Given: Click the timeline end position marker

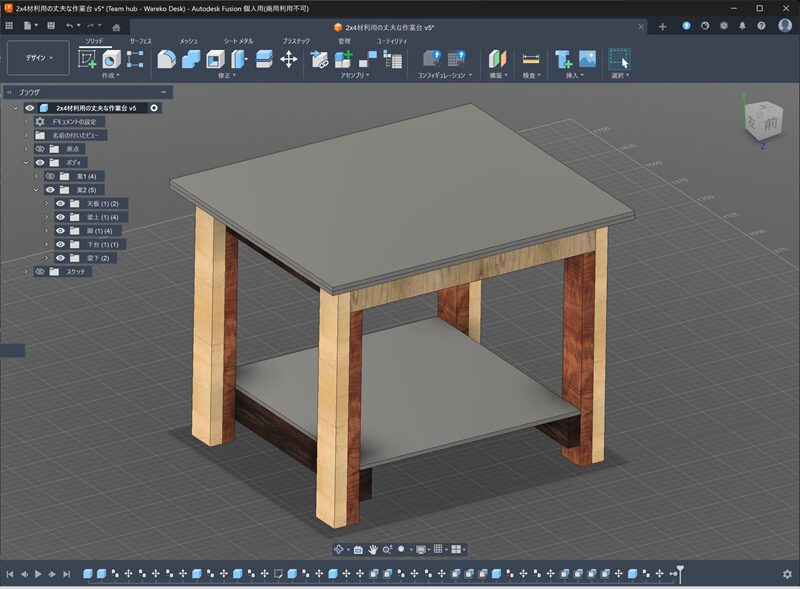Looking at the screenshot, I should [x=680, y=571].
